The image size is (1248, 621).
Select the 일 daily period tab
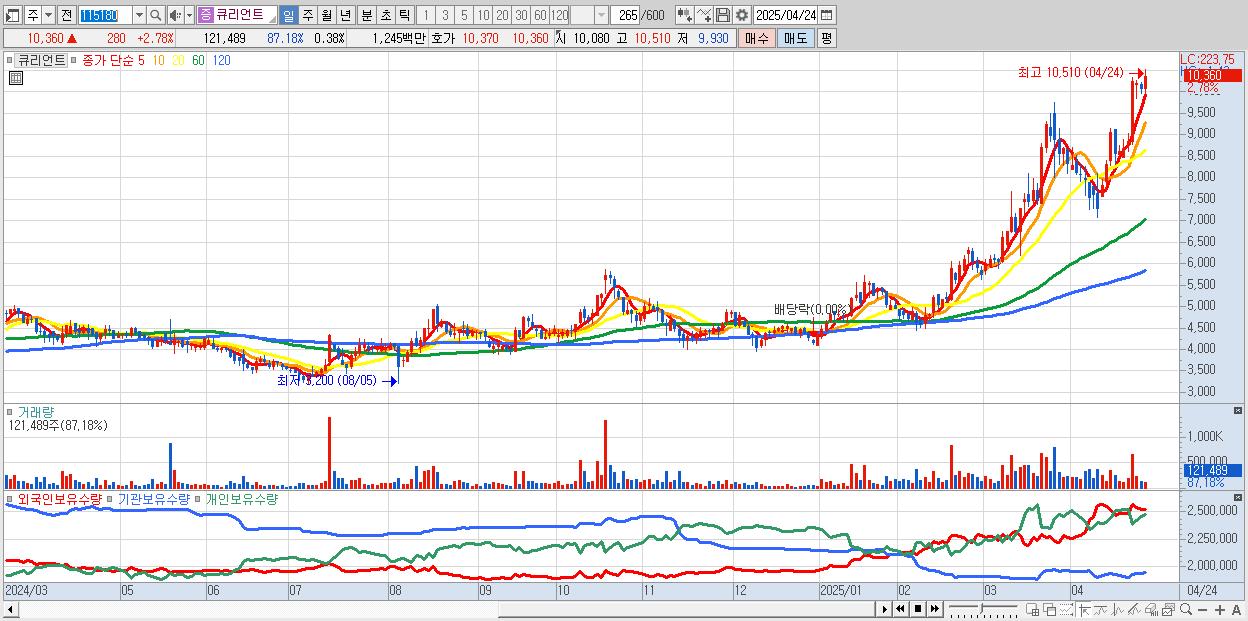288,15
